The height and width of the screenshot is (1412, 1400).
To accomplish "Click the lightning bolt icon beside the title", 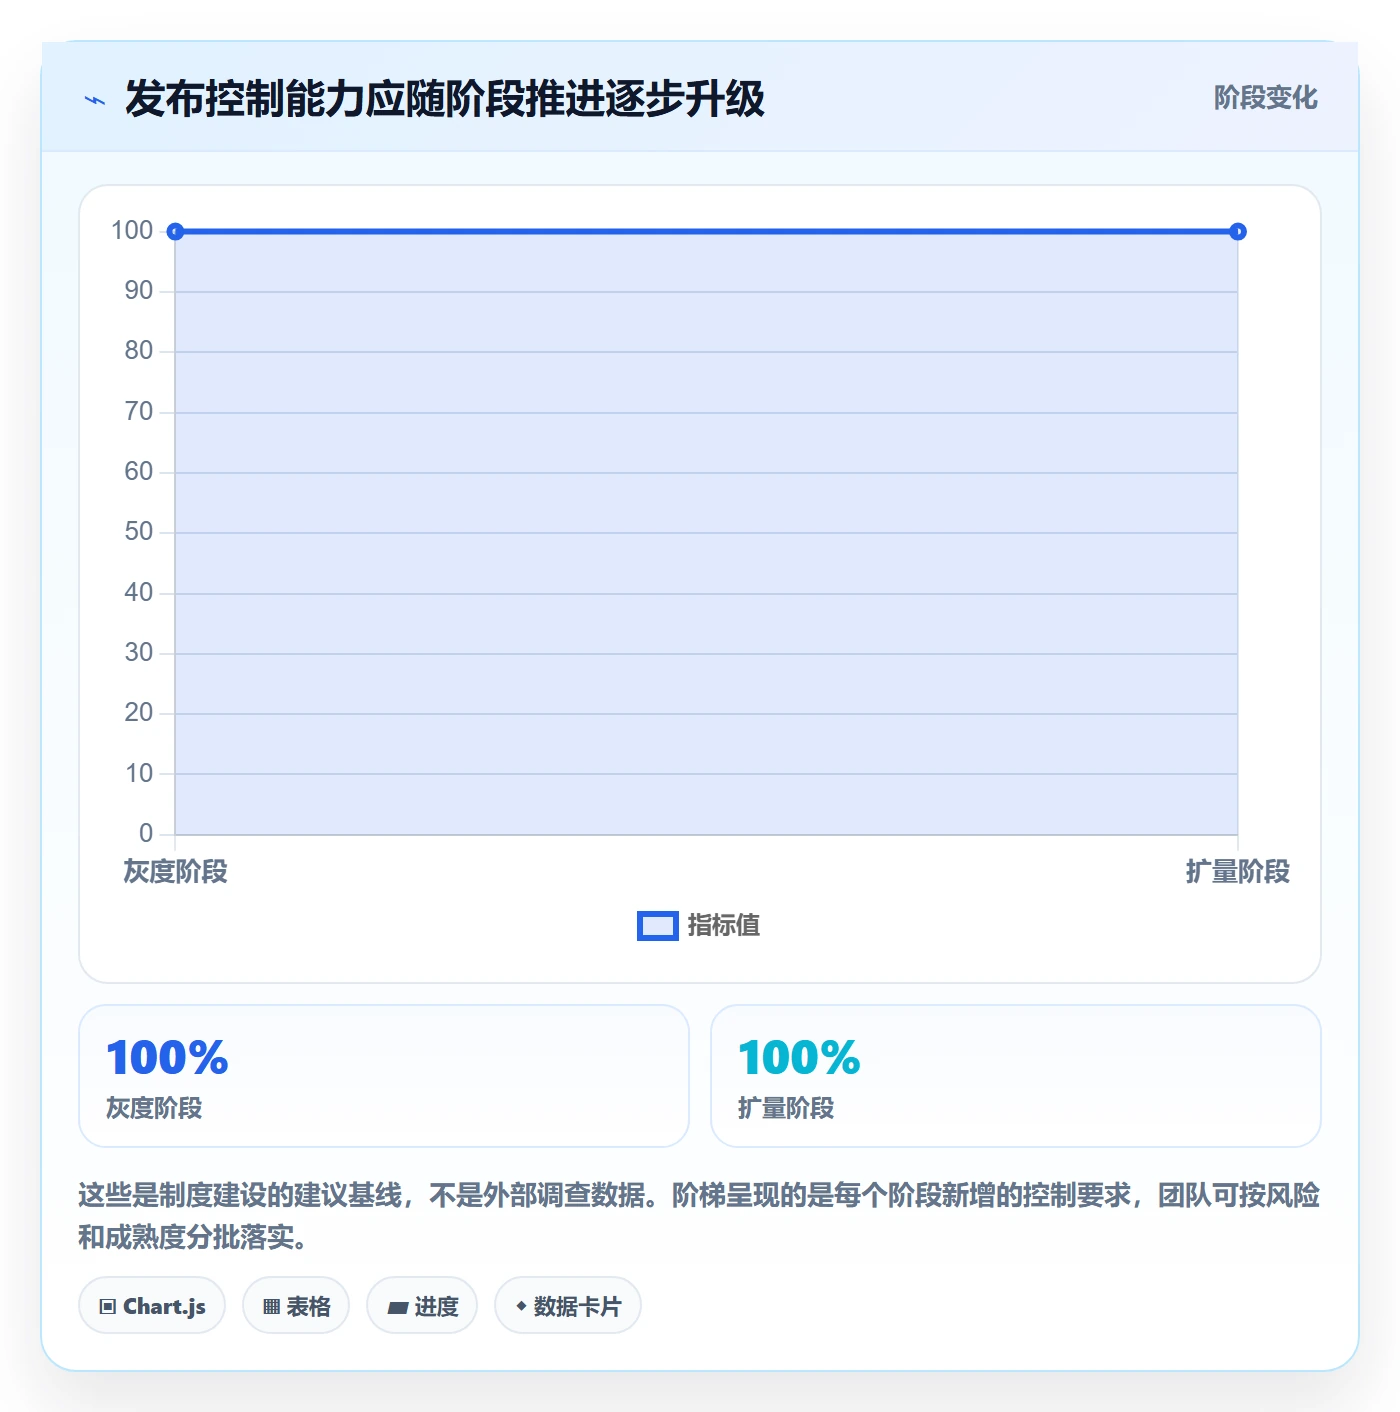I will click(x=95, y=100).
